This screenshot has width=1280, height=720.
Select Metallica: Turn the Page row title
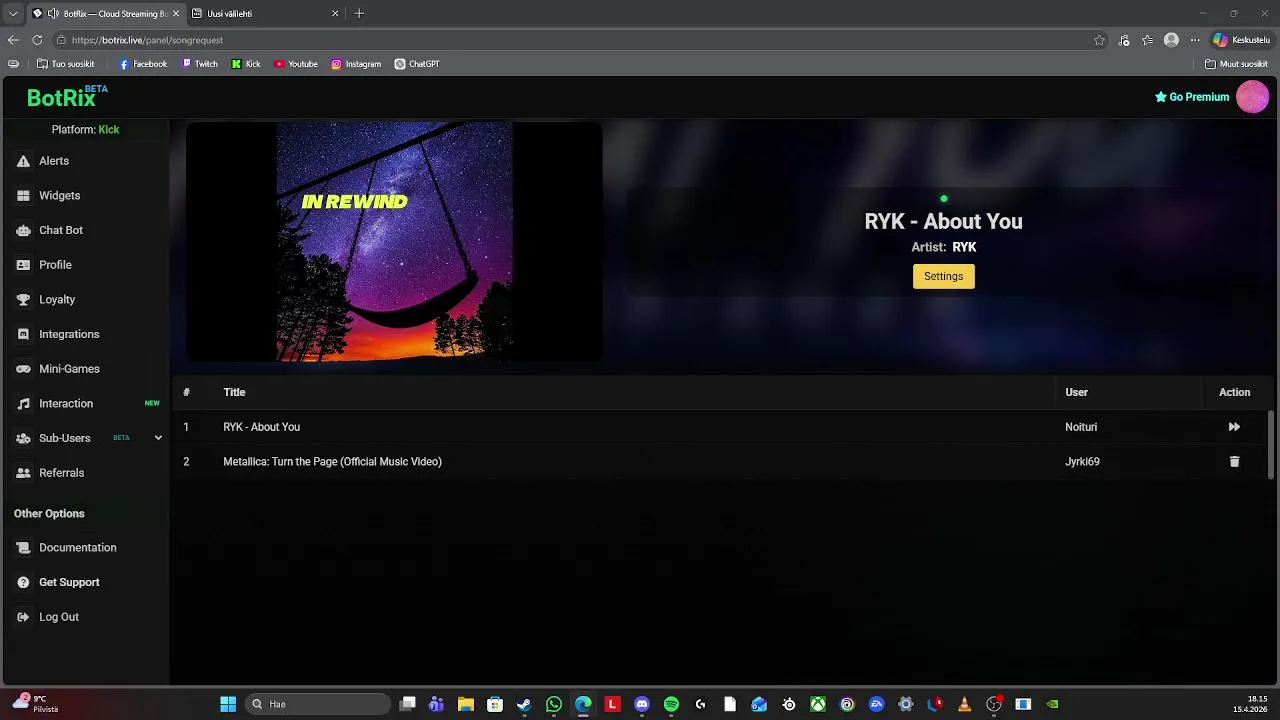pyautogui.click(x=332, y=462)
